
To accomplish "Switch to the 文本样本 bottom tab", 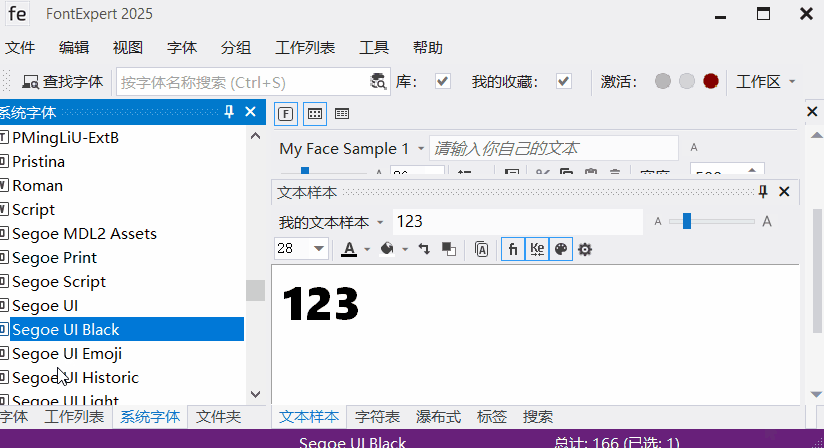I will [x=309, y=417].
